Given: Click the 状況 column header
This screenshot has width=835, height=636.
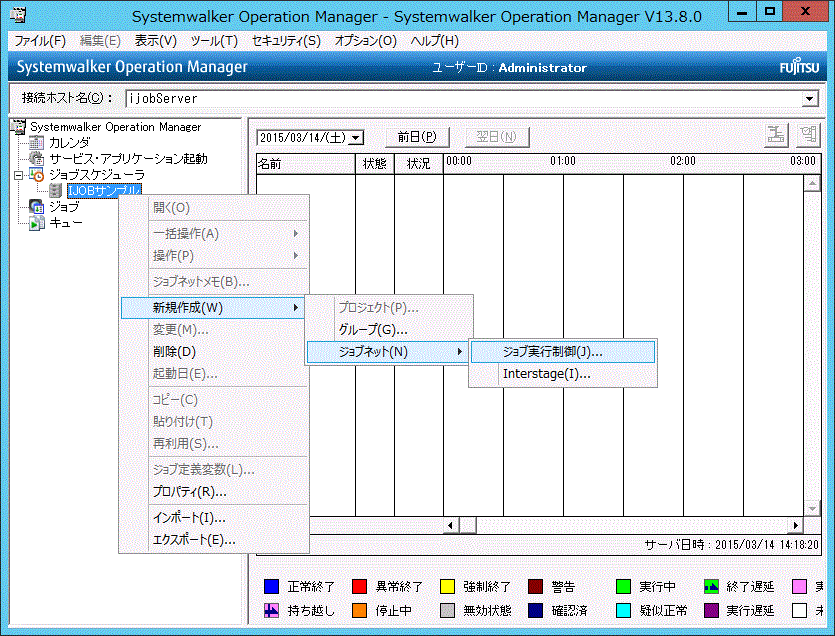Looking at the screenshot, I should 419,164.
